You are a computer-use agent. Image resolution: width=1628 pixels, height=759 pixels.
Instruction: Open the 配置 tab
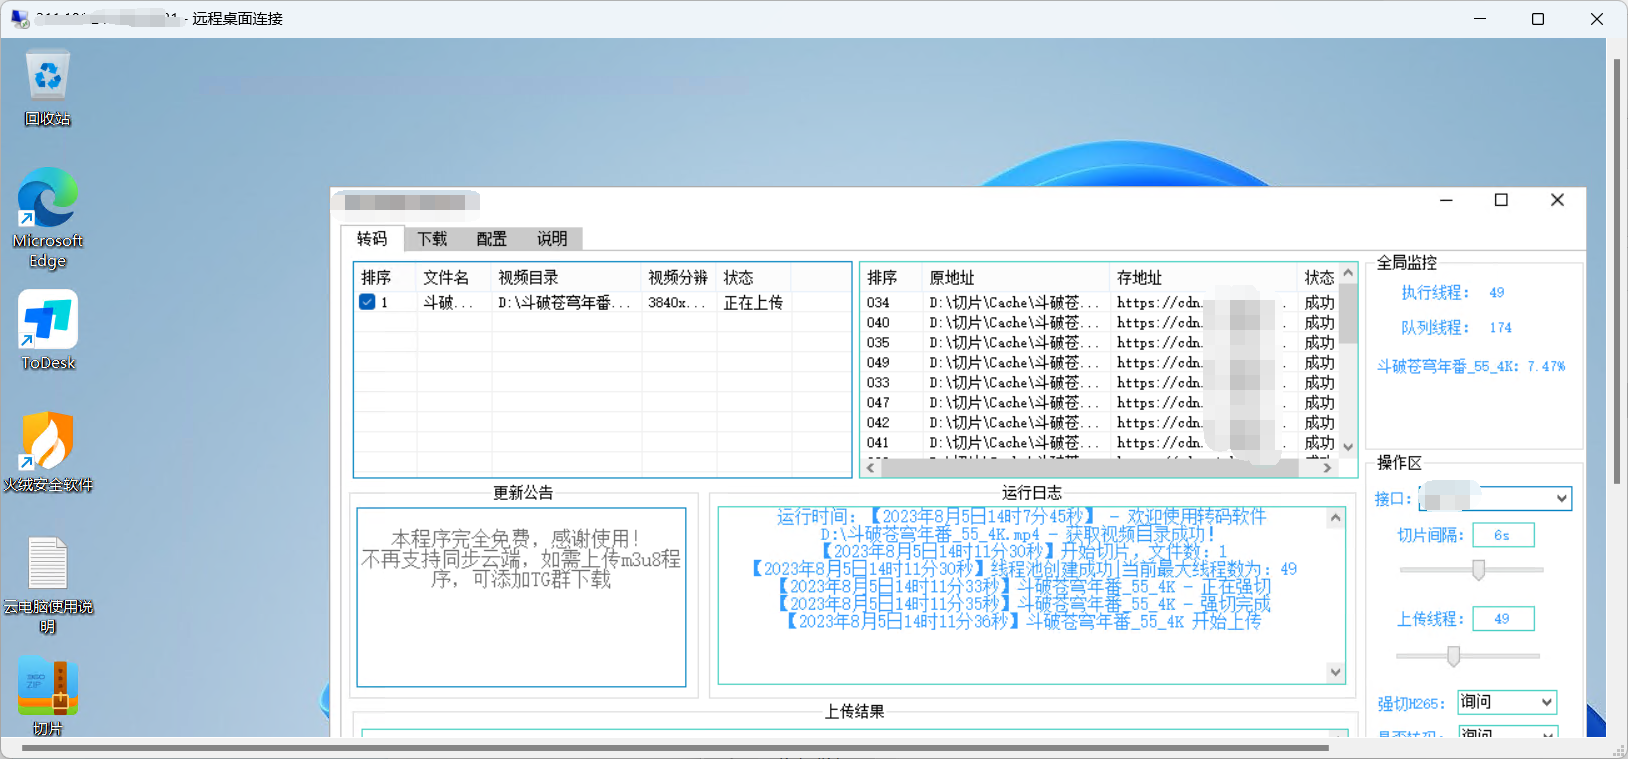point(491,239)
